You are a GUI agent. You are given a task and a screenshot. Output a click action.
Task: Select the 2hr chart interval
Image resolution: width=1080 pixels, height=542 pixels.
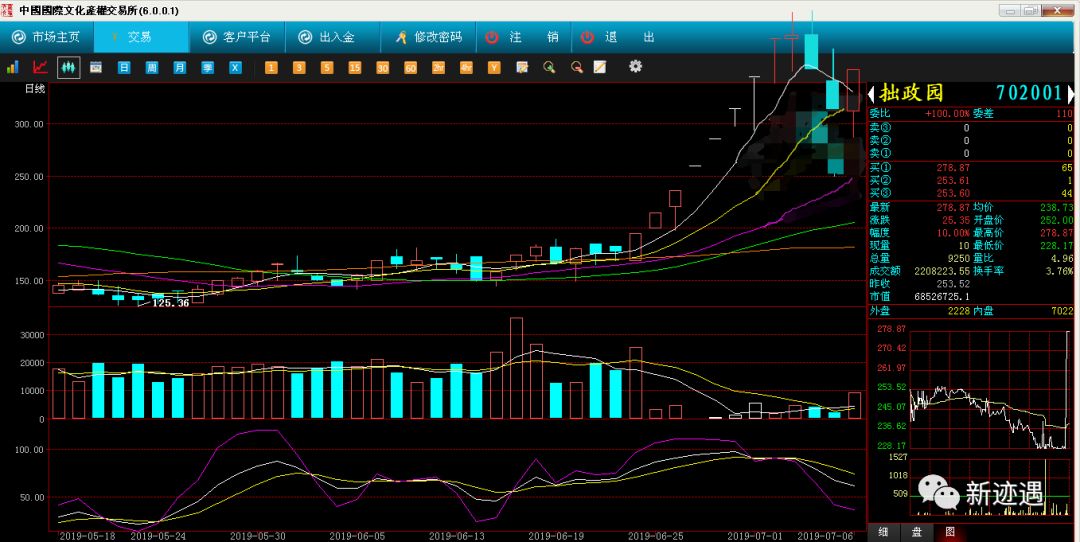pyautogui.click(x=438, y=67)
